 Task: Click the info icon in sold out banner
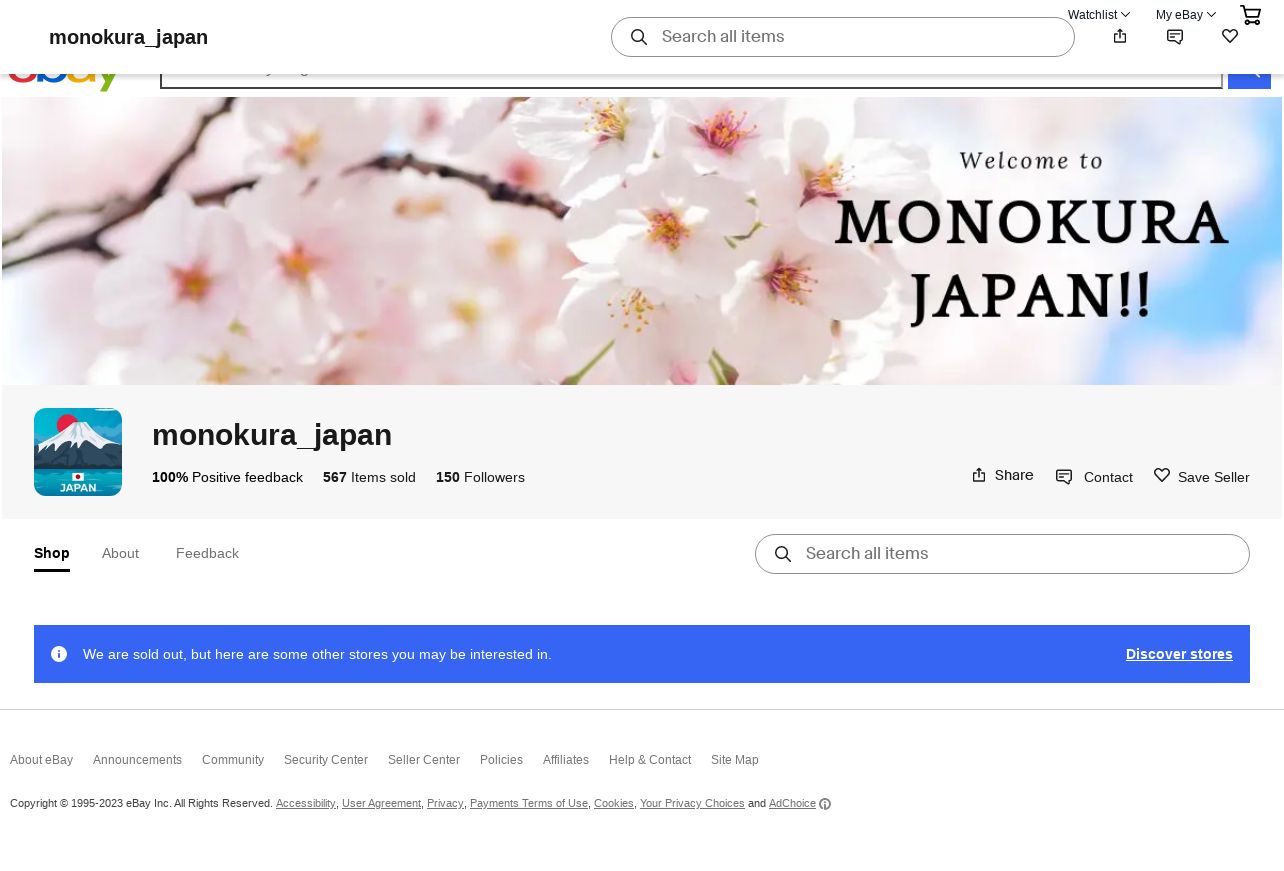click(59, 654)
